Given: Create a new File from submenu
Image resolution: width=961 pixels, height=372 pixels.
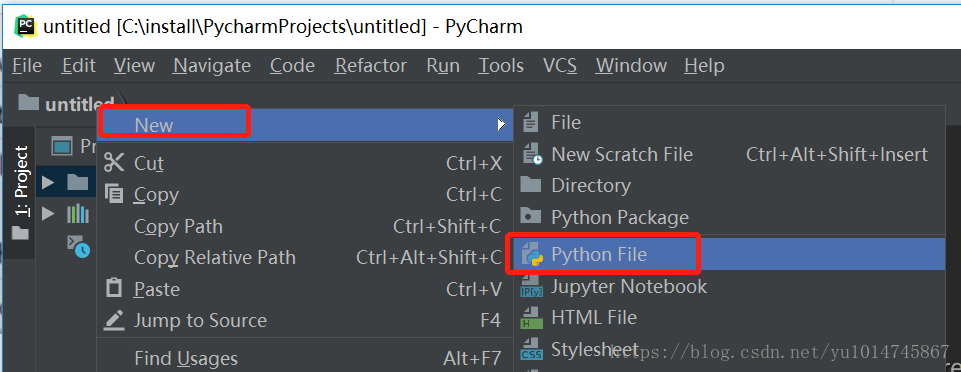Looking at the screenshot, I should pyautogui.click(x=729, y=123).
